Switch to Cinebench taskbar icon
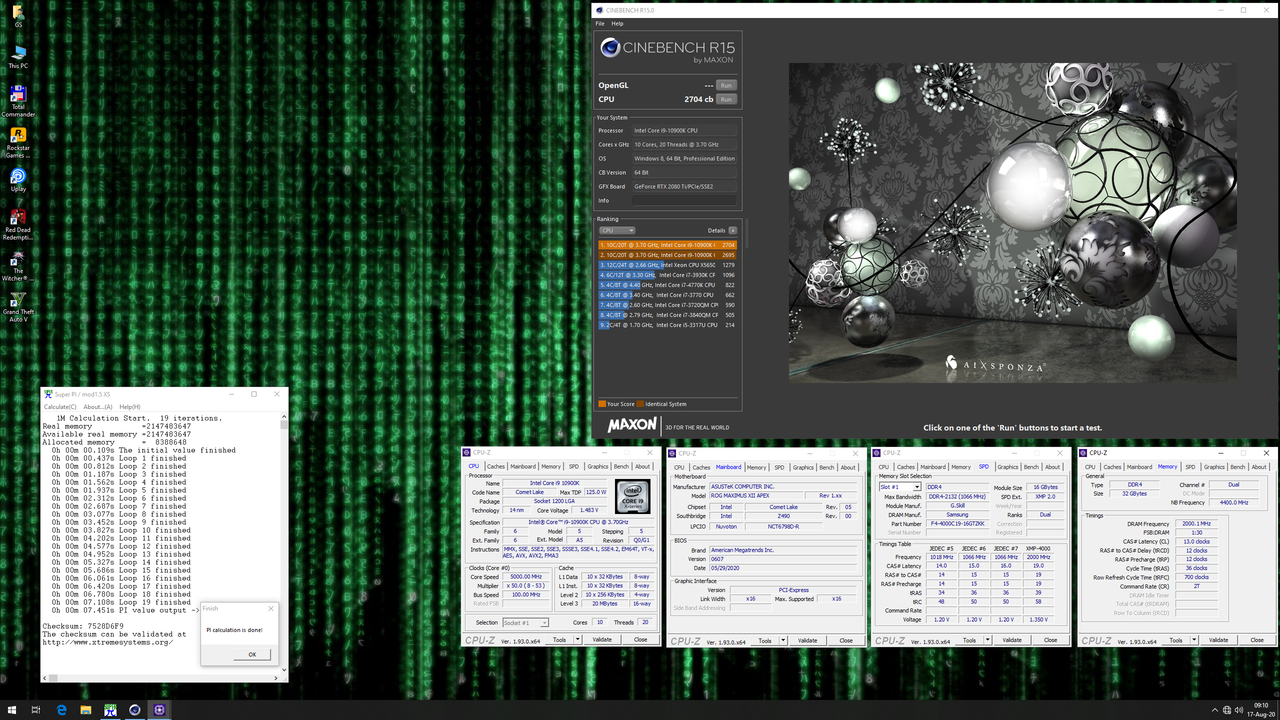Image resolution: width=1280 pixels, height=720 pixels. 135,710
